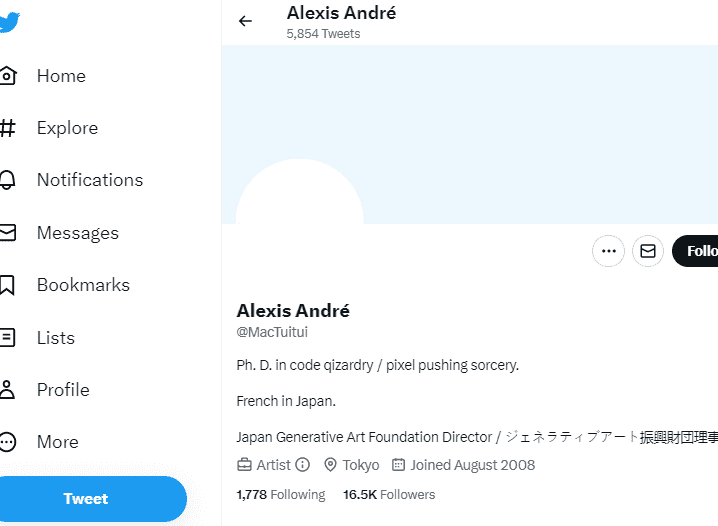Screen dimensions: 718x526
Task: Open the Bookmarks ribbon icon
Action: pyautogui.click(x=7, y=285)
